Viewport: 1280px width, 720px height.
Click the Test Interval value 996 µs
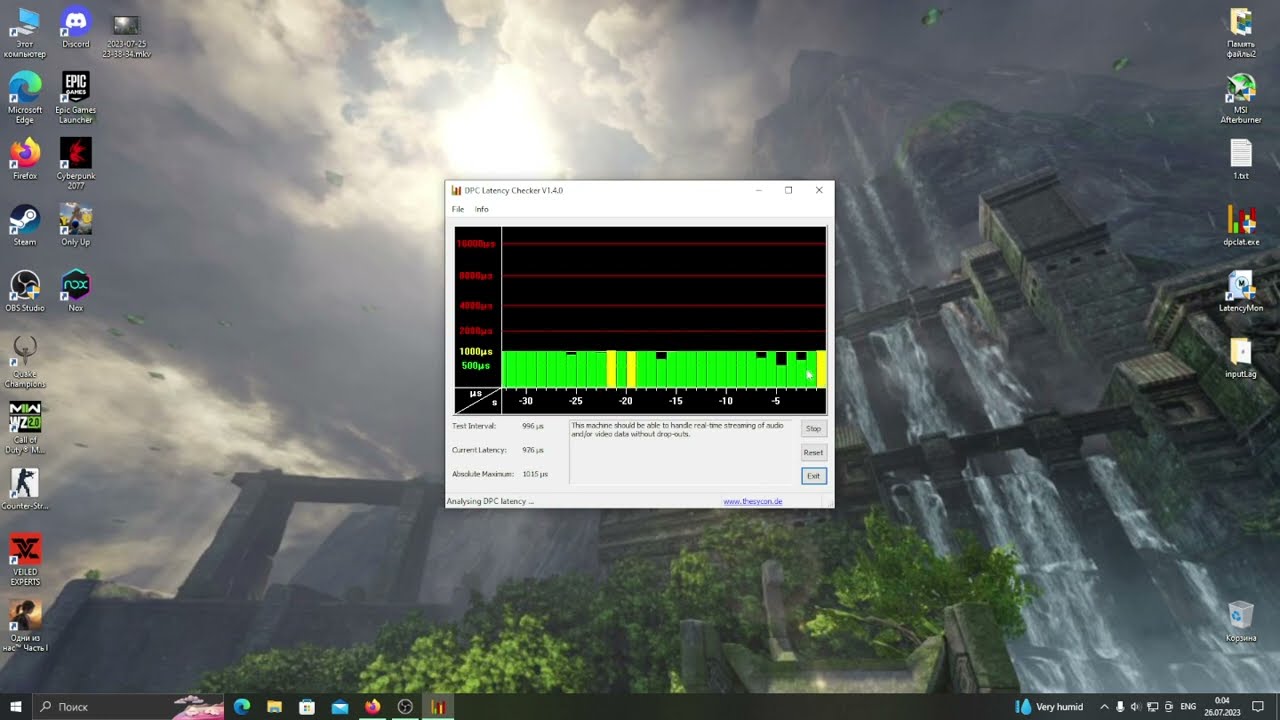click(x=533, y=426)
